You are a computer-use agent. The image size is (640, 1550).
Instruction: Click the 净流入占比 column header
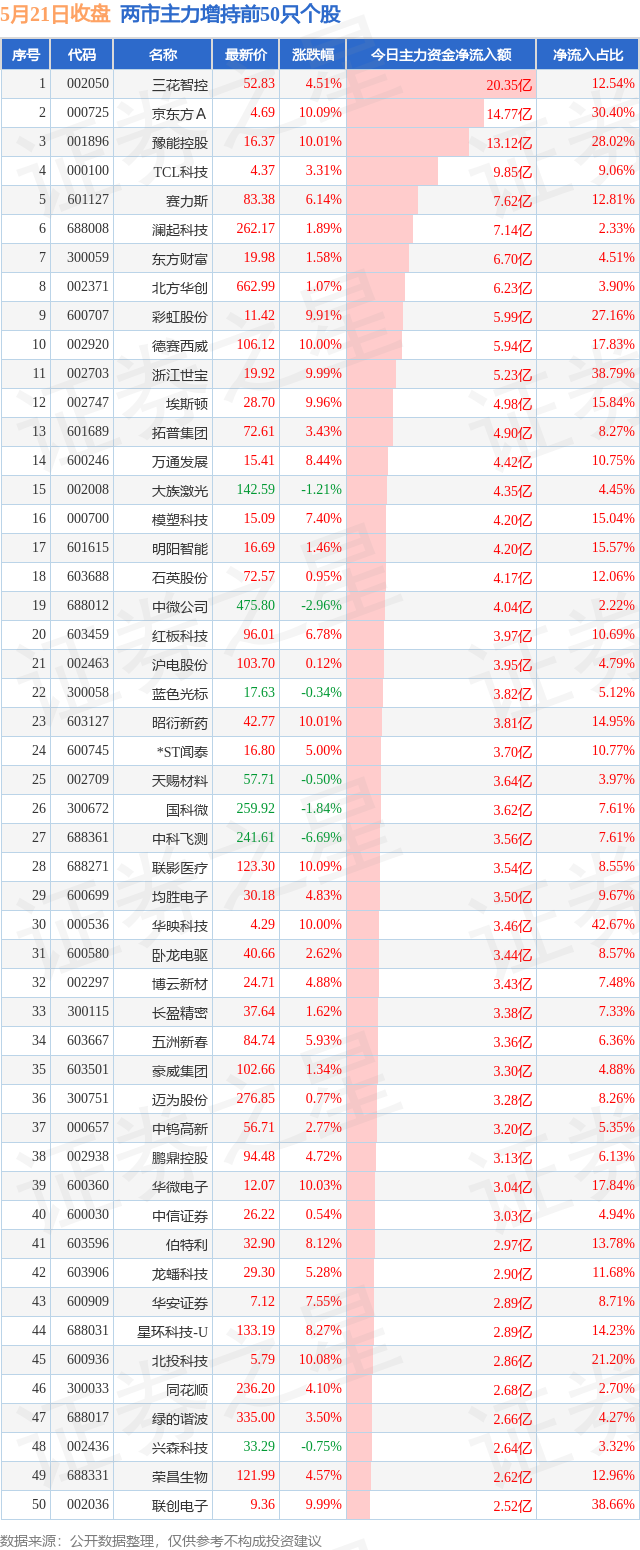click(x=588, y=54)
